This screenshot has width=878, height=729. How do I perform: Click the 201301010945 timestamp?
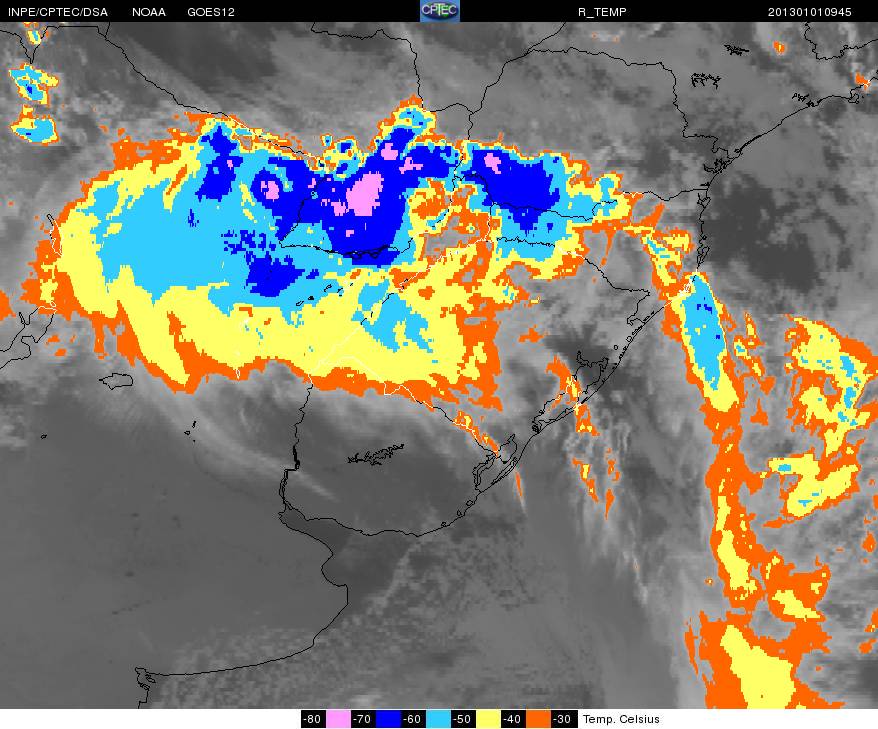(x=810, y=12)
